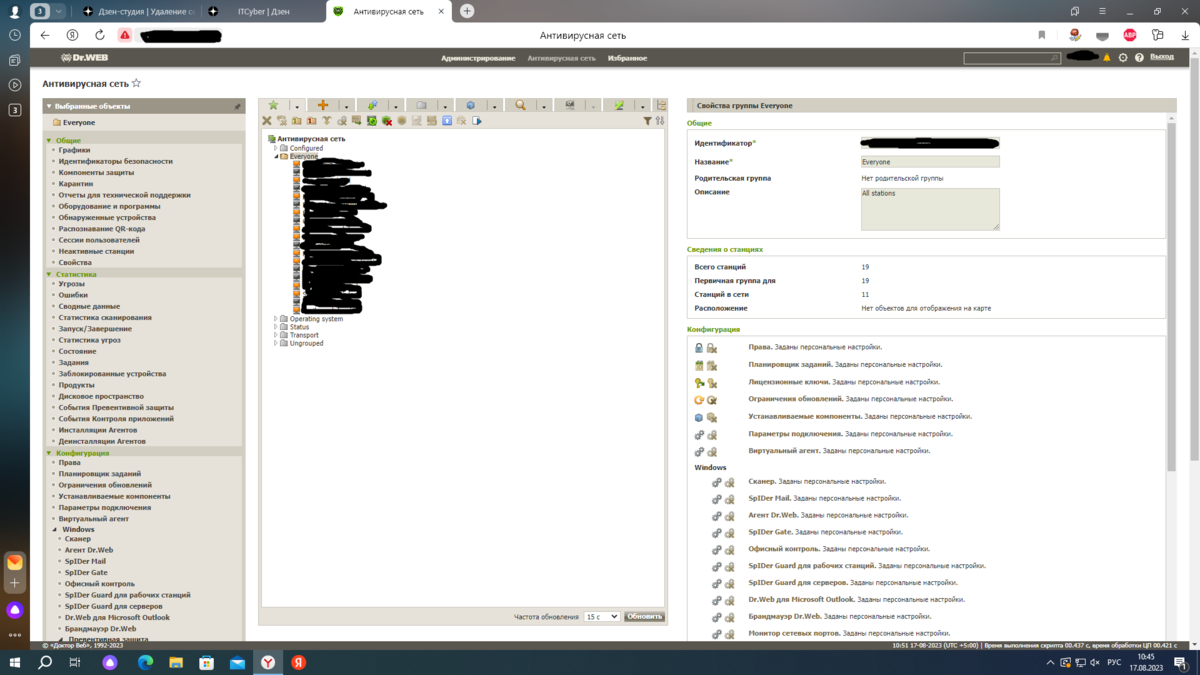This screenshot has height=675, width=1200.
Task: Click the Описание text area
Action: pyautogui.click(x=930, y=209)
